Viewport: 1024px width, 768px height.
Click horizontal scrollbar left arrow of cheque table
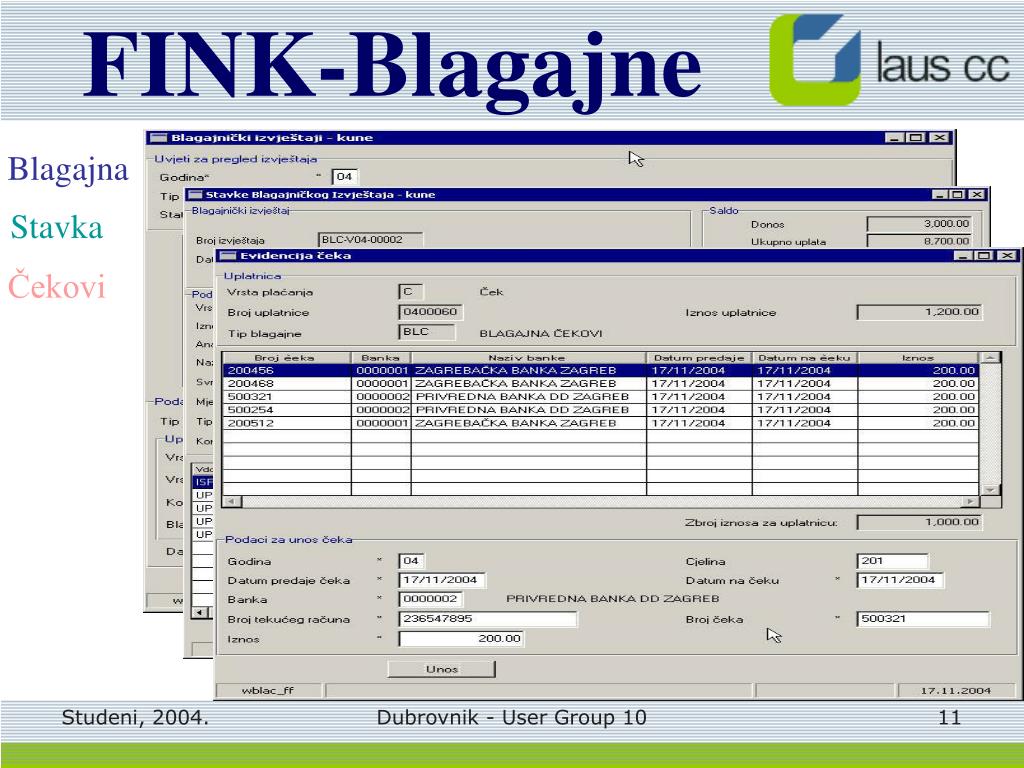coord(232,502)
